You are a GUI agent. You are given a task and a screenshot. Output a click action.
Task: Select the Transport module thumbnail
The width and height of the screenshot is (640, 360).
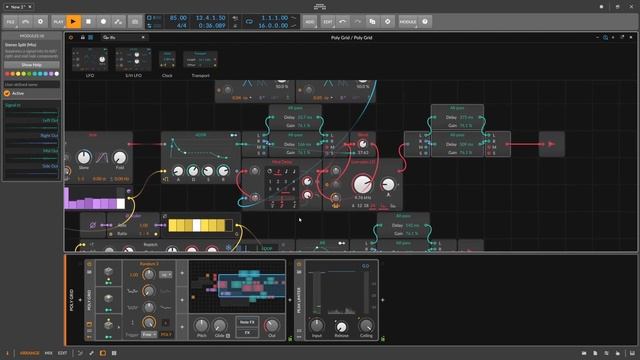click(x=200, y=60)
